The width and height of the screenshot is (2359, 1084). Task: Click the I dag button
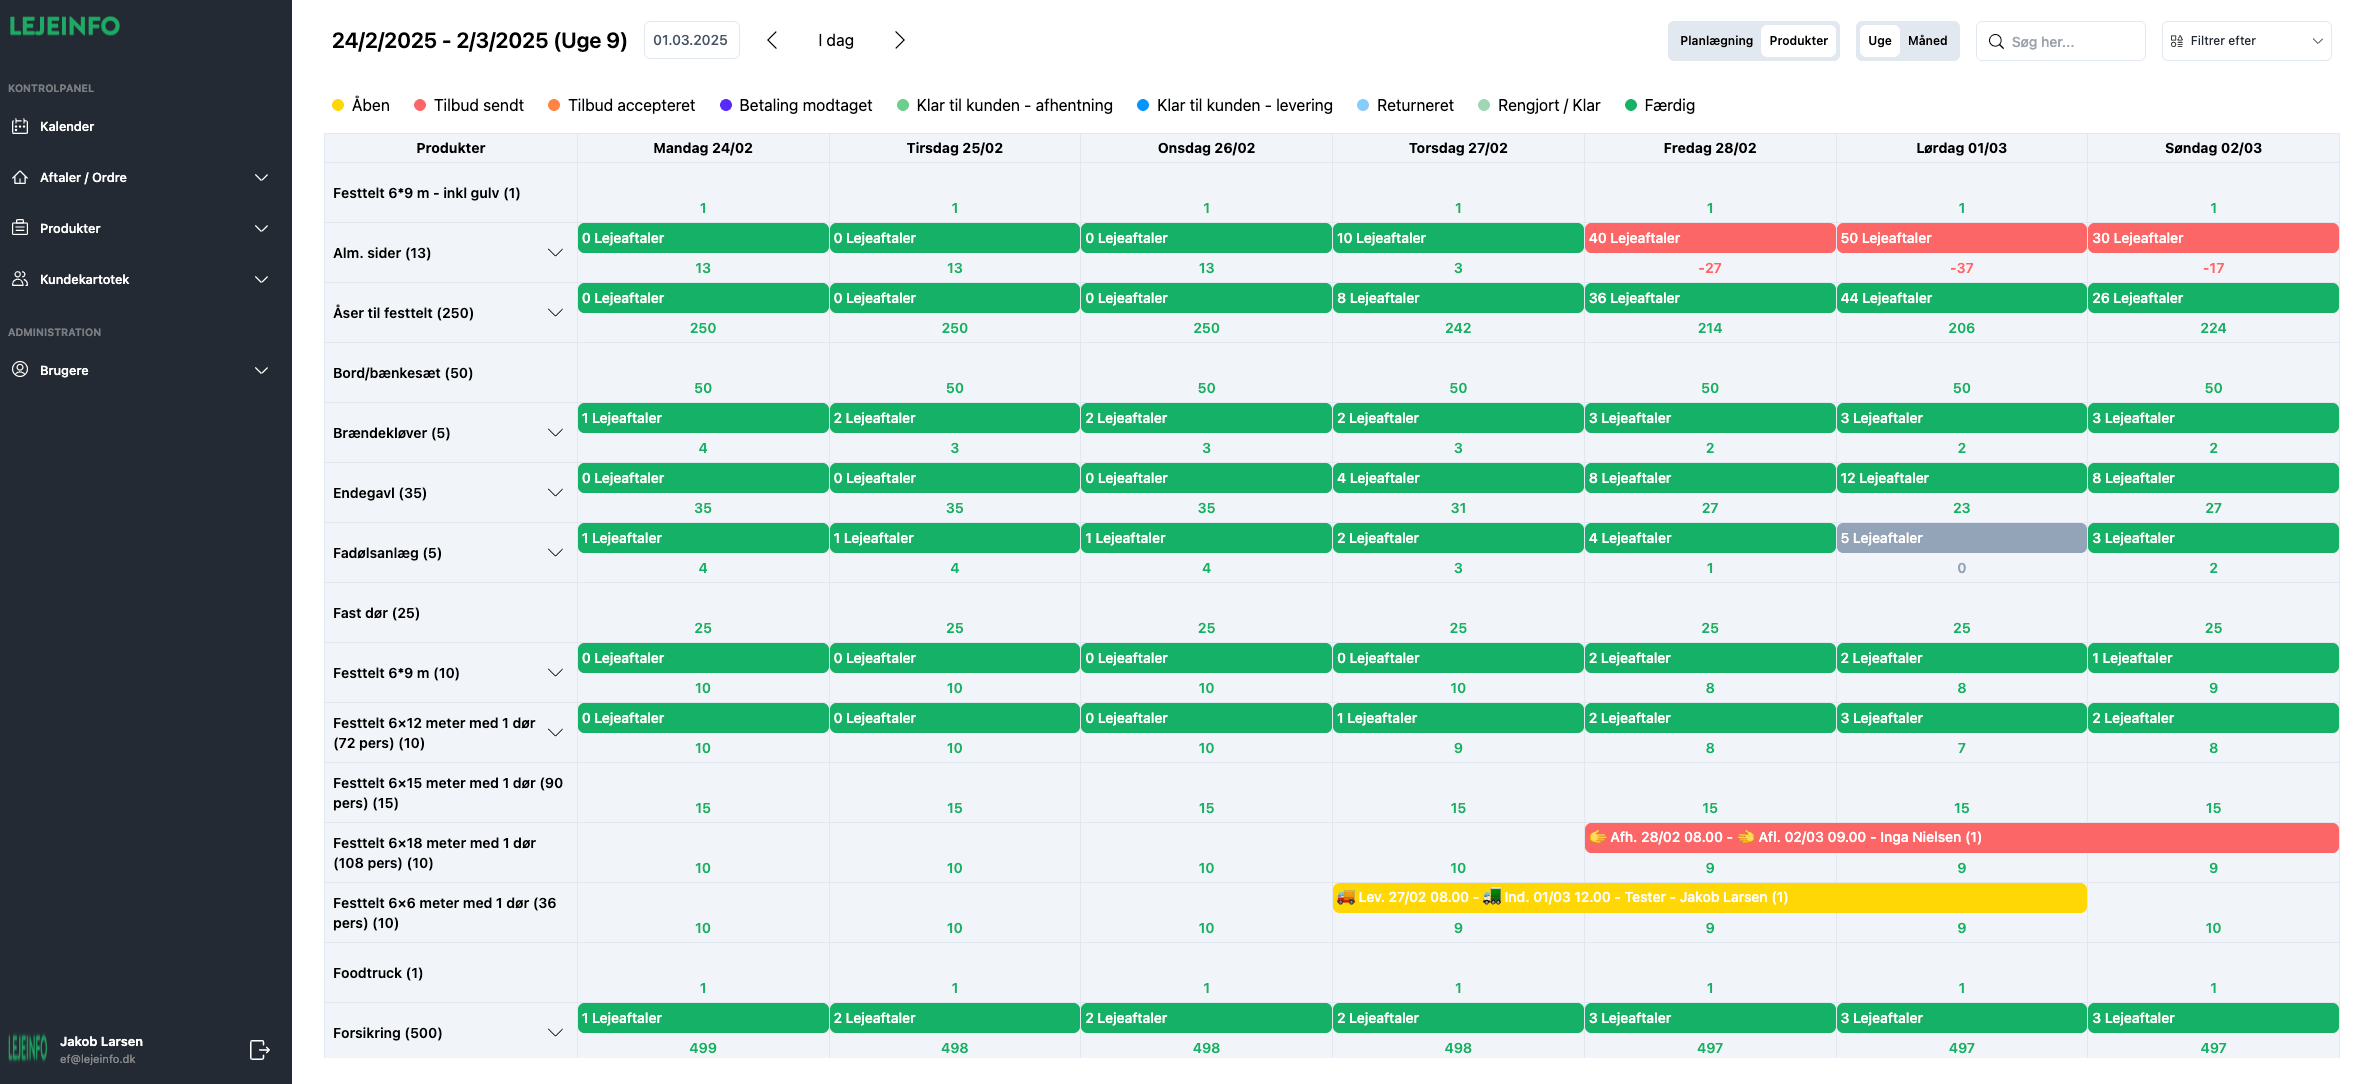pyautogui.click(x=836, y=40)
